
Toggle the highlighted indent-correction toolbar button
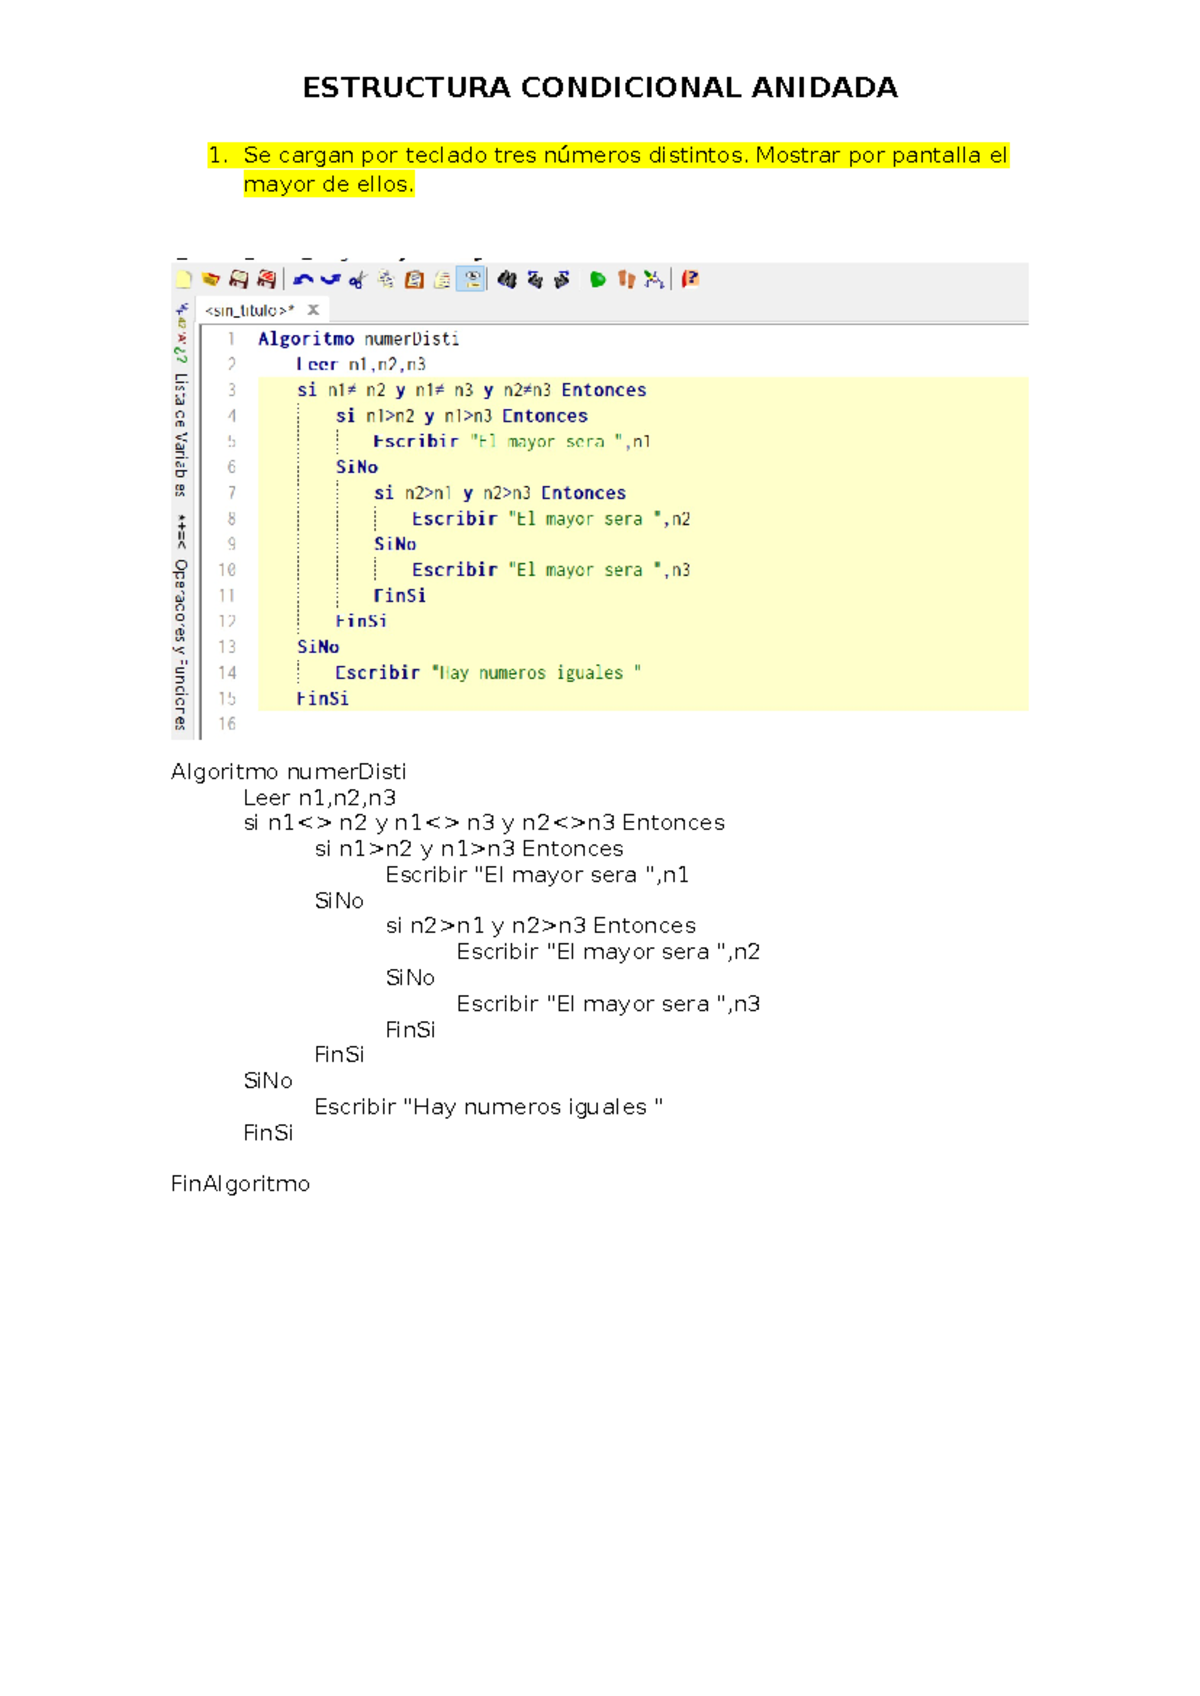click(x=471, y=280)
